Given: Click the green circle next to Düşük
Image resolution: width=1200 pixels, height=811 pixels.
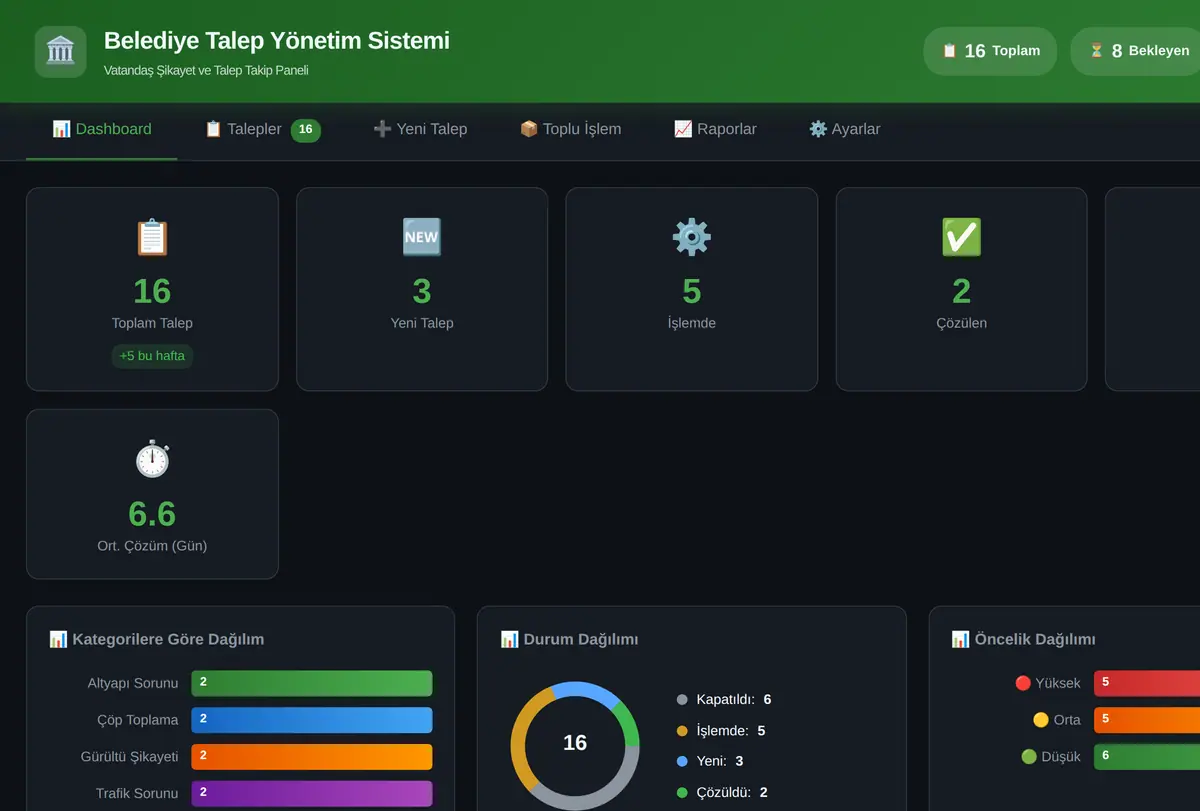Looking at the screenshot, I should pyautogui.click(x=1029, y=757).
